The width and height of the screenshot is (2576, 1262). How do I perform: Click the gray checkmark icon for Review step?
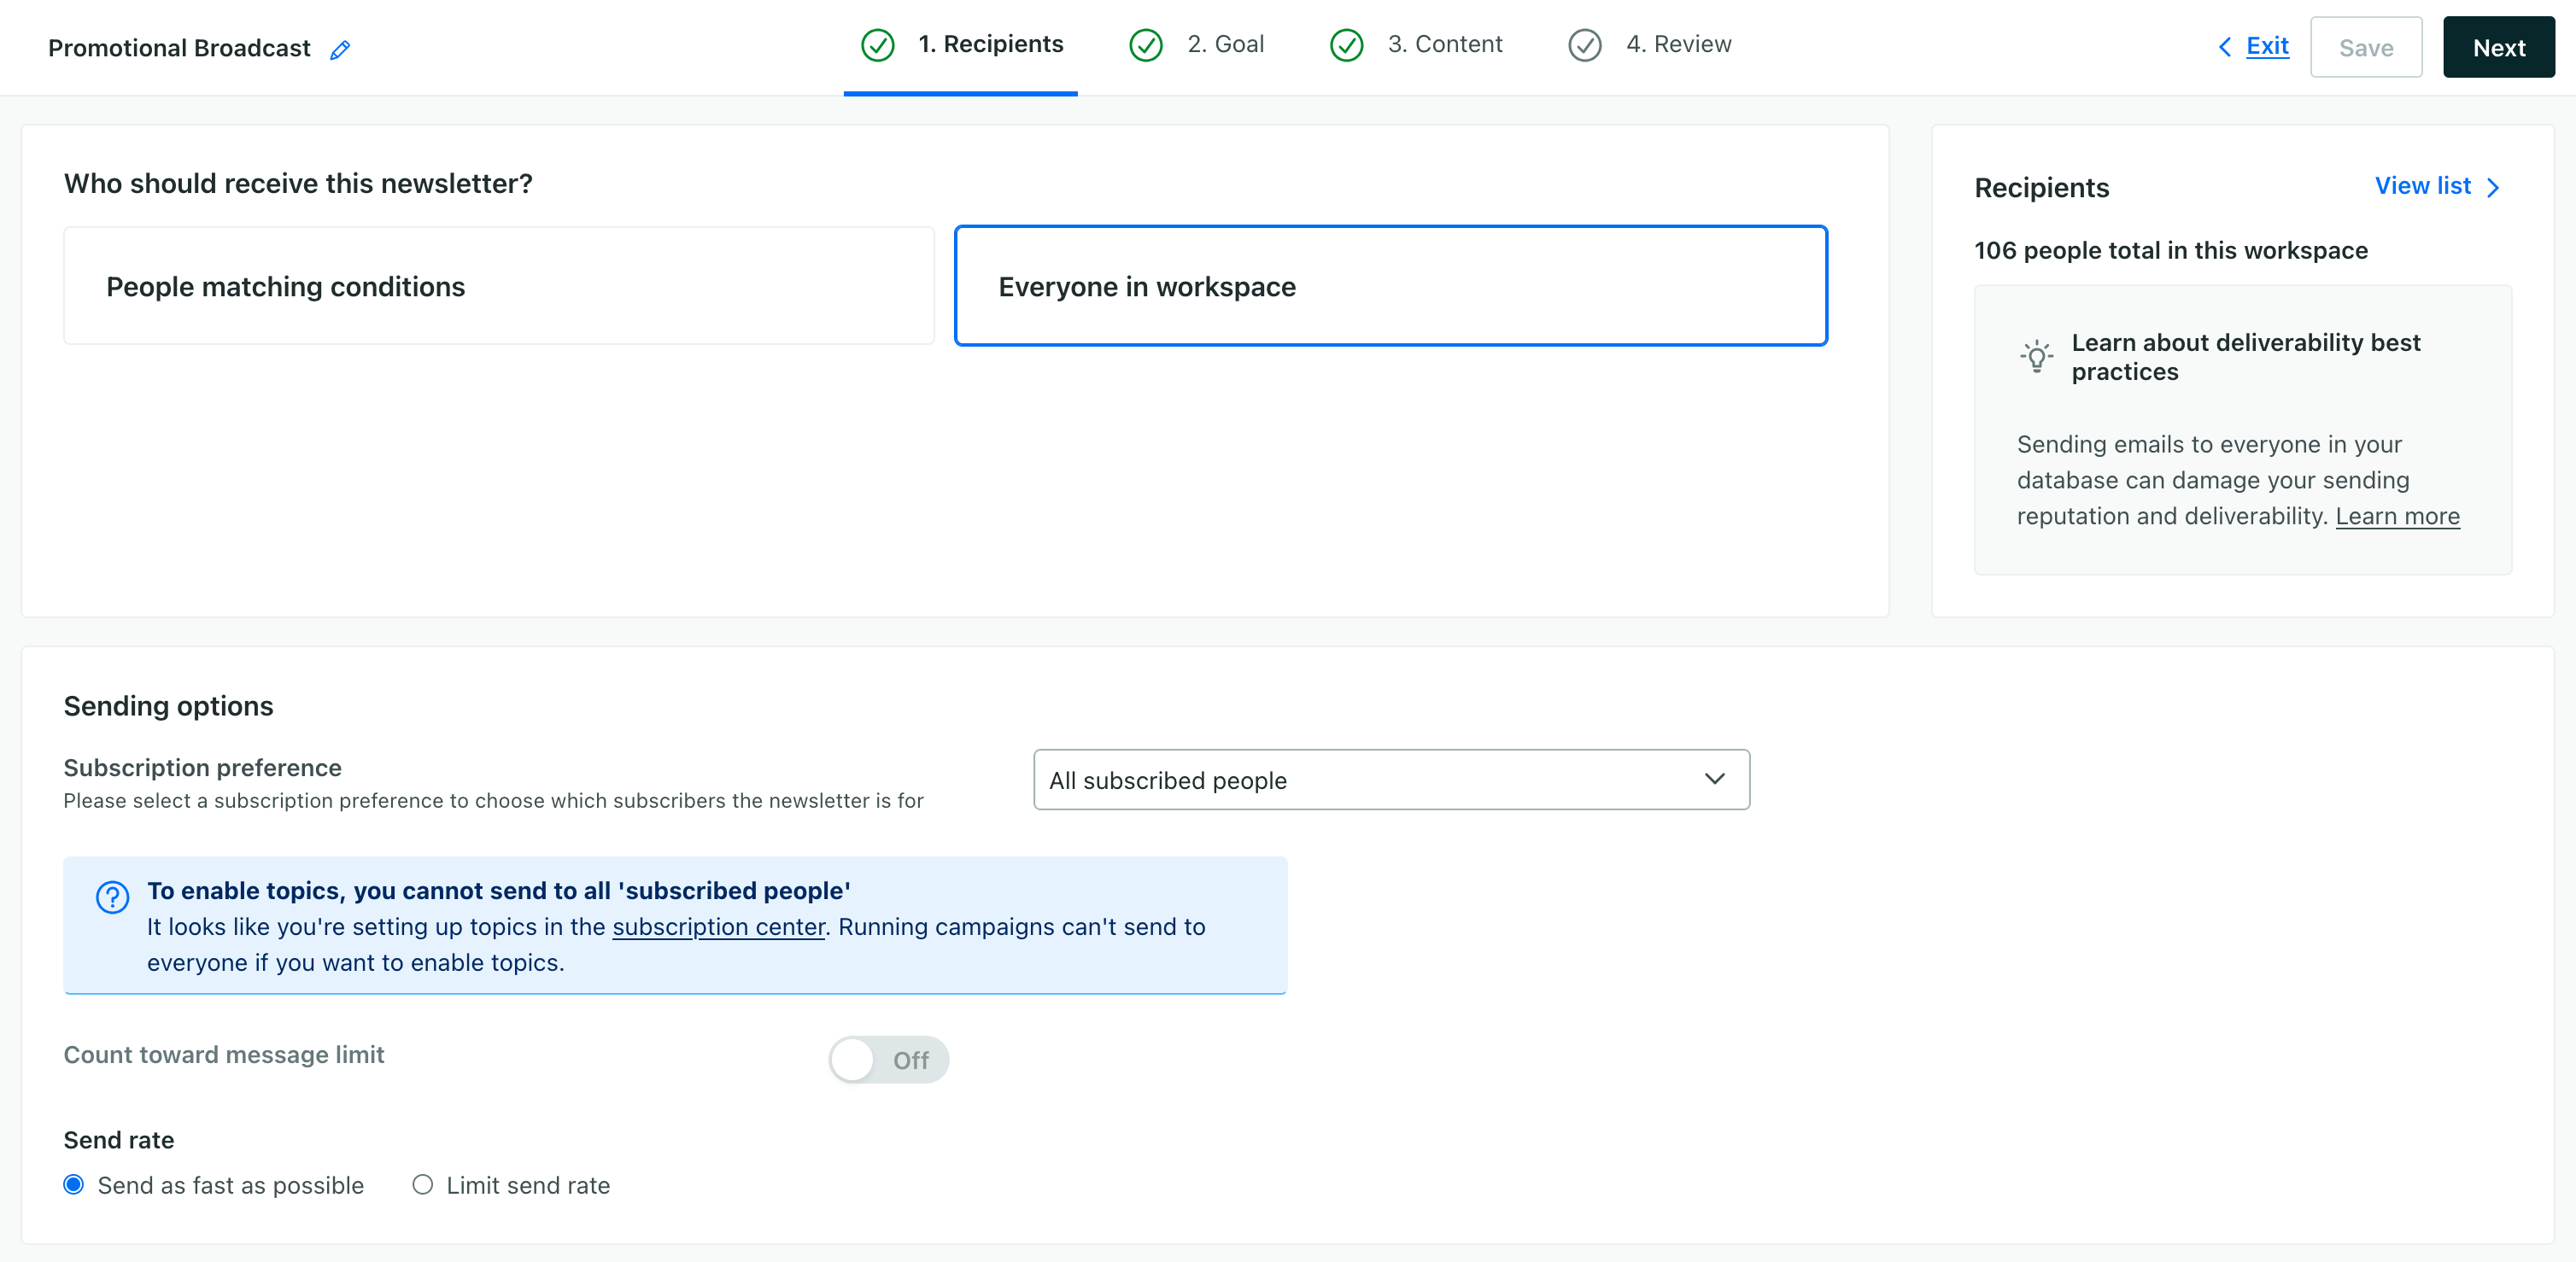click(x=1584, y=45)
